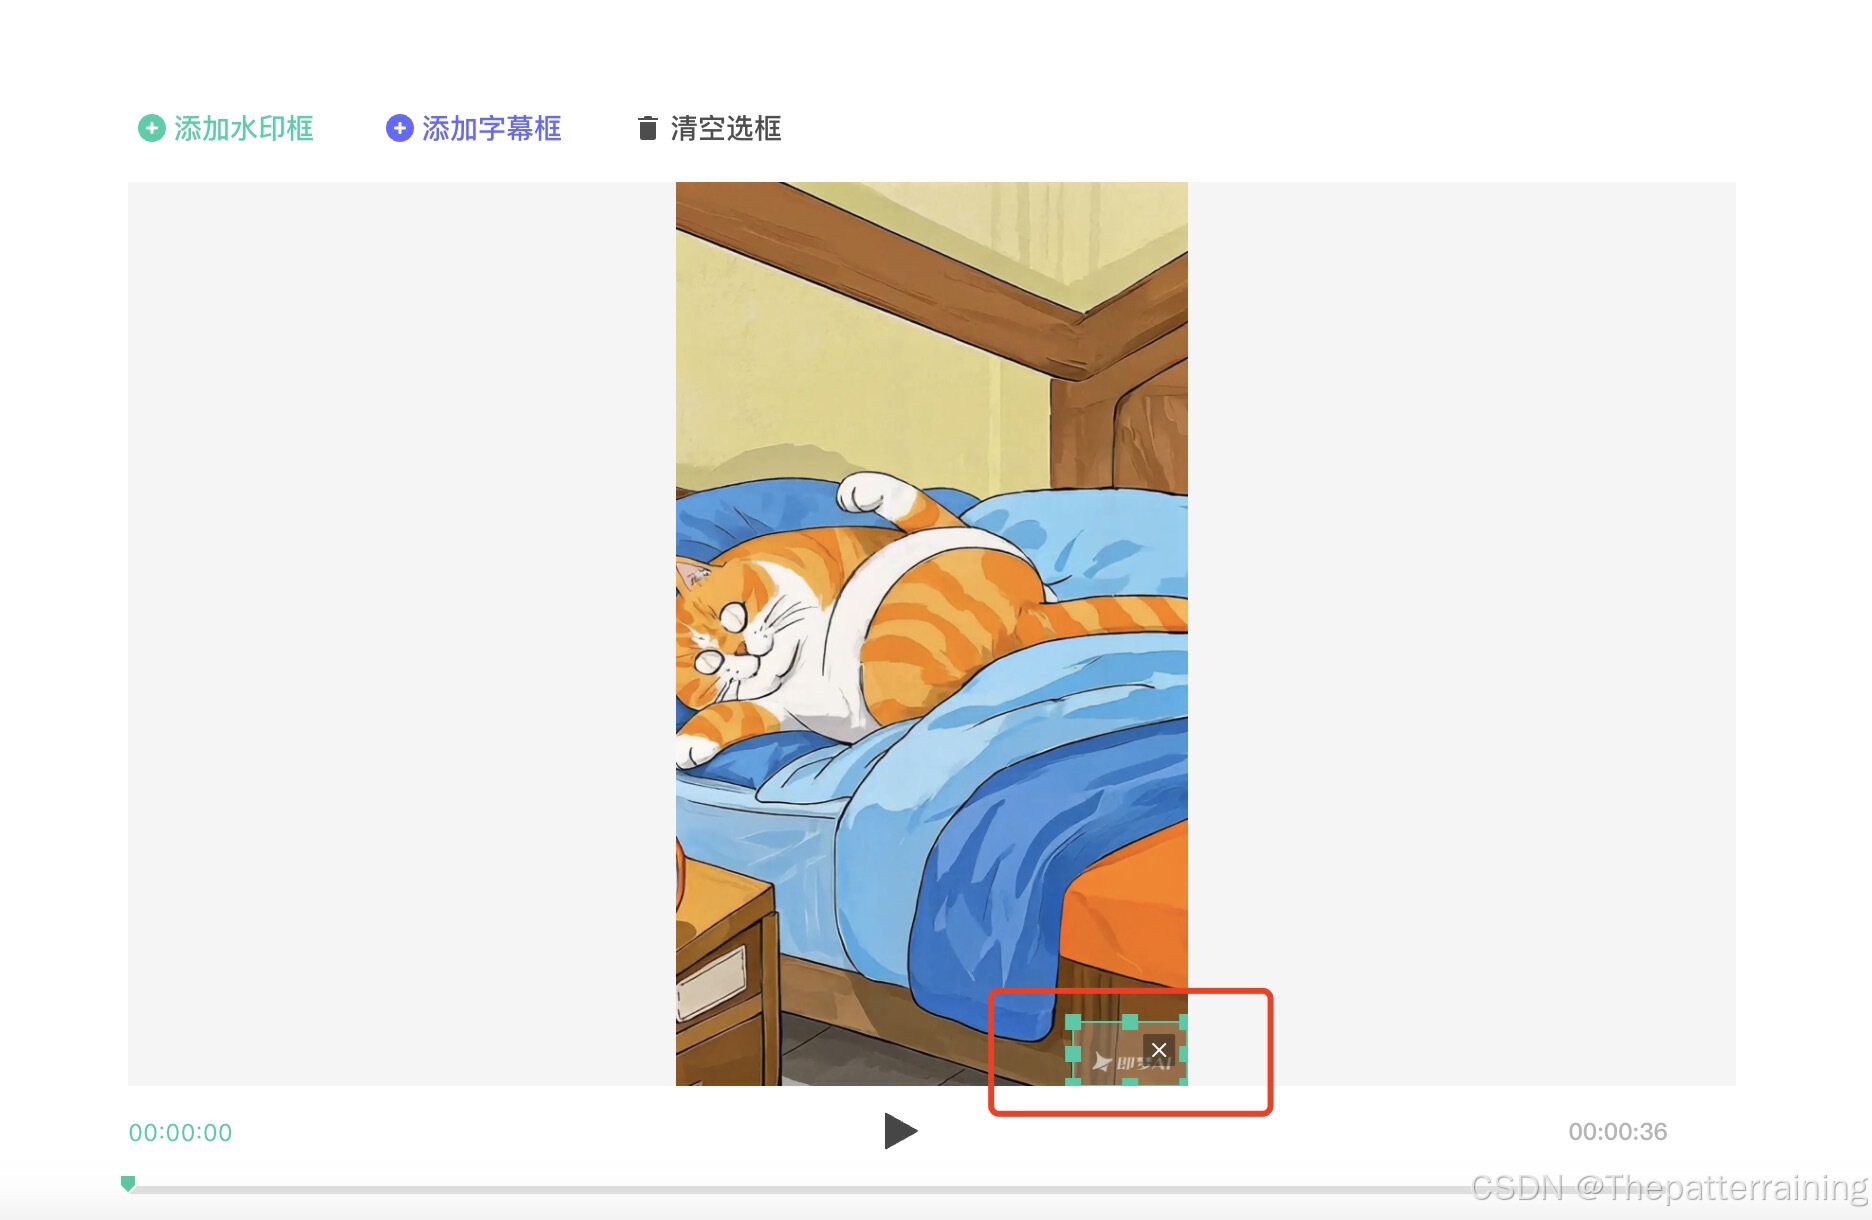The image size is (1872, 1220).
Task: Click the trash can icon
Action: (x=648, y=128)
